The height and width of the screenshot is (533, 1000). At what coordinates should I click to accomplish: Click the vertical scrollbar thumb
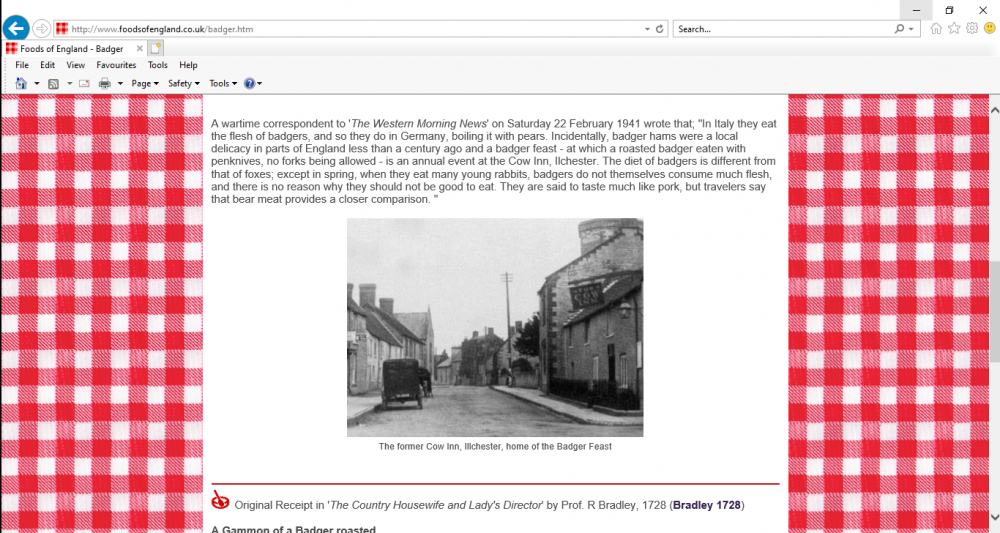(994, 312)
